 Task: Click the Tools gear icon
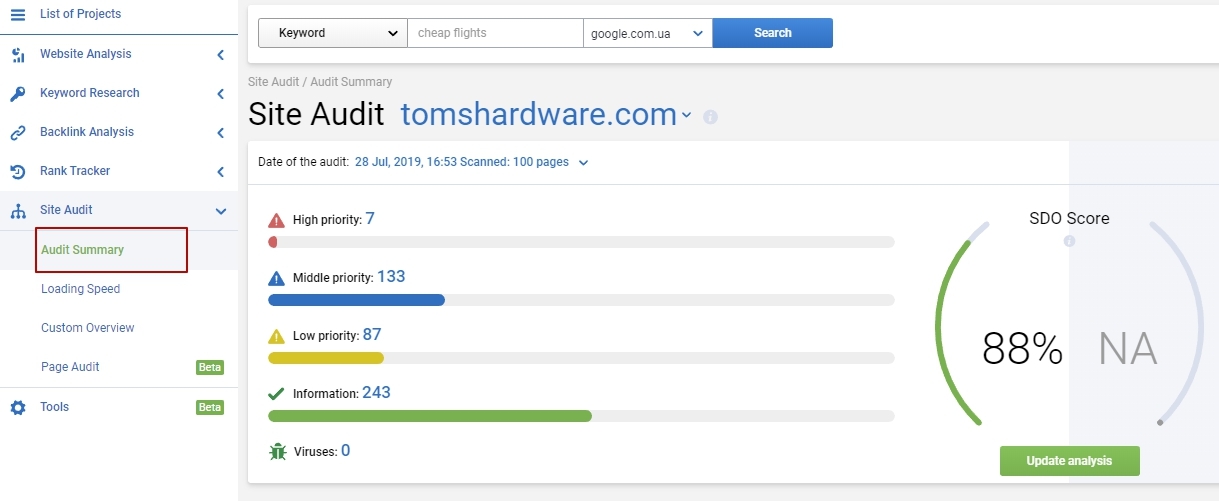pos(17,408)
